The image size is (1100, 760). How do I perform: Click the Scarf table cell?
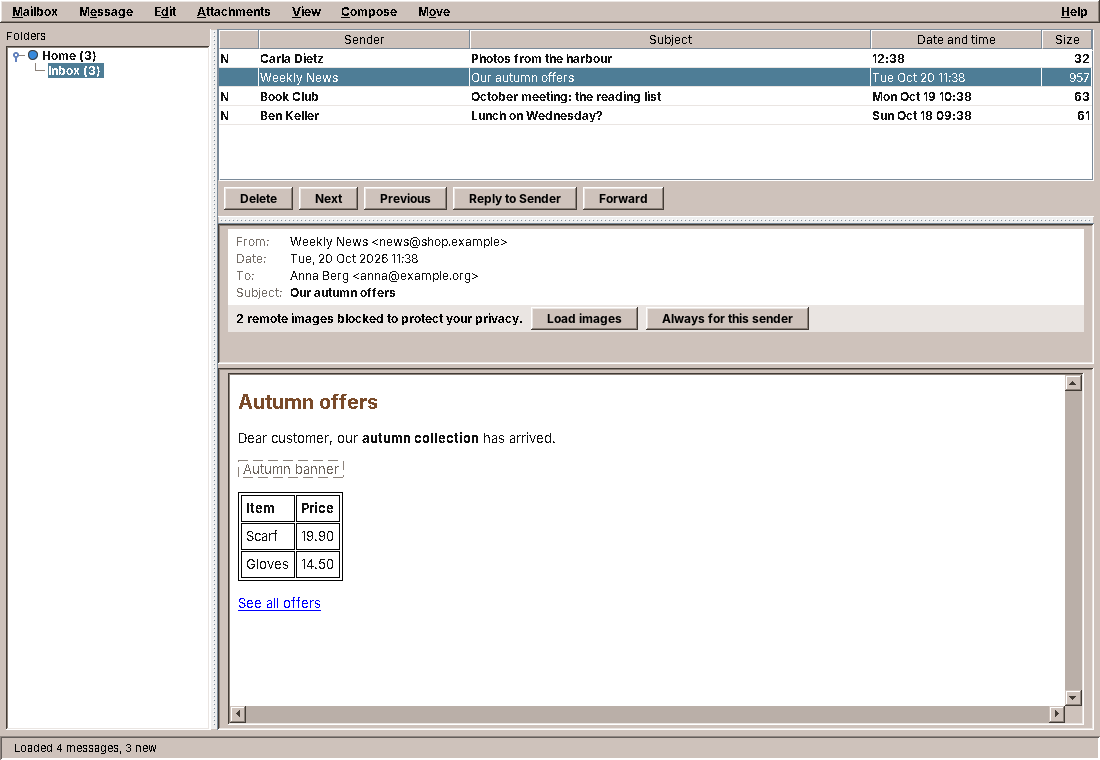pos(267,536)
